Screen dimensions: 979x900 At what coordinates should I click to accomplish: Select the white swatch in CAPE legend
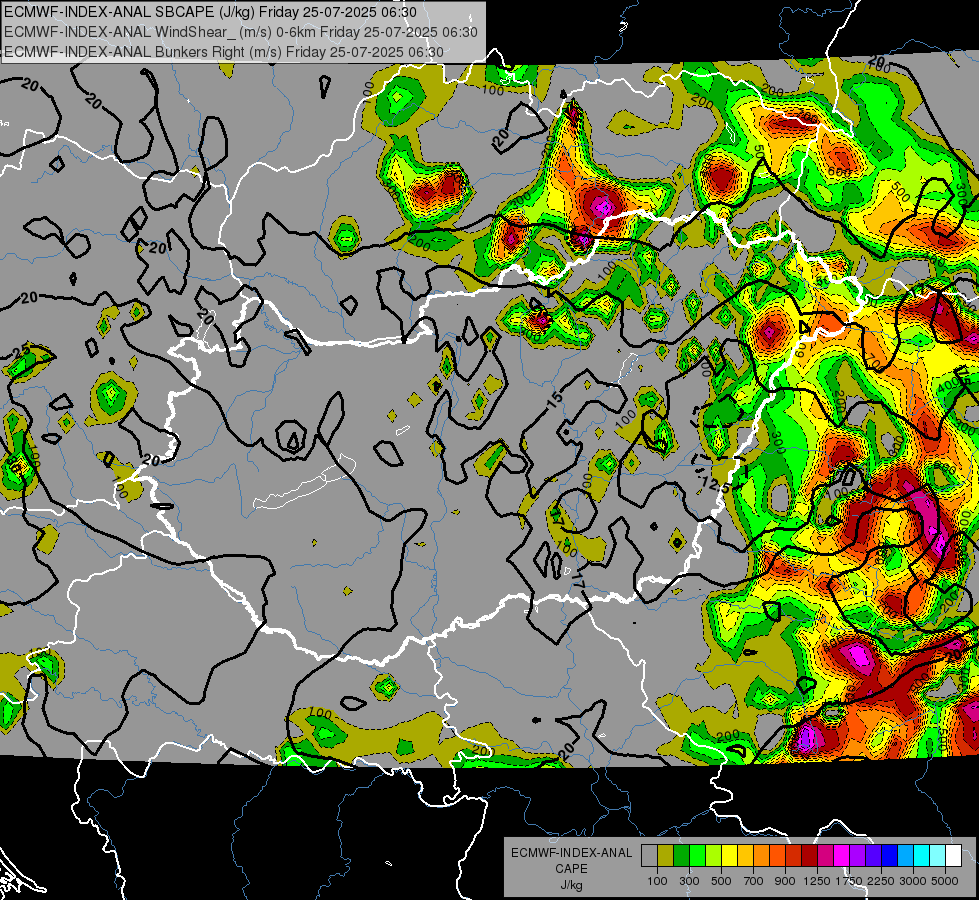point(954,856)
